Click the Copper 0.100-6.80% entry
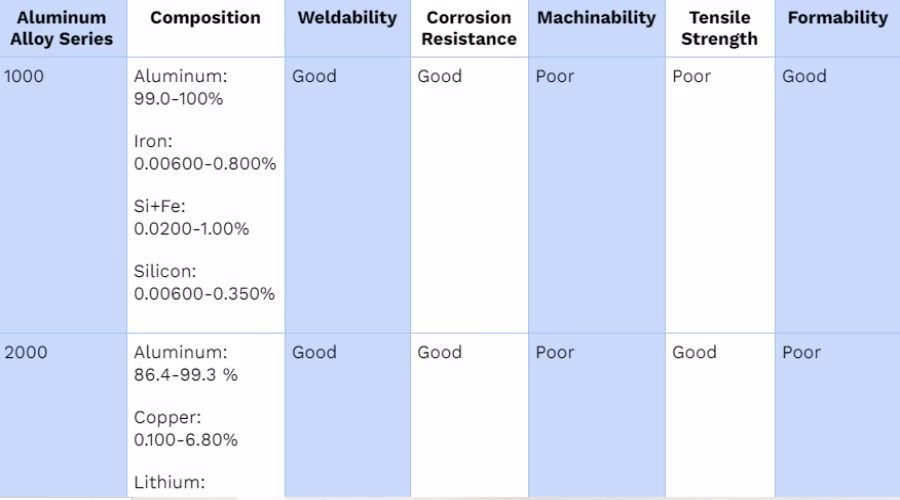 coord(185,429)
